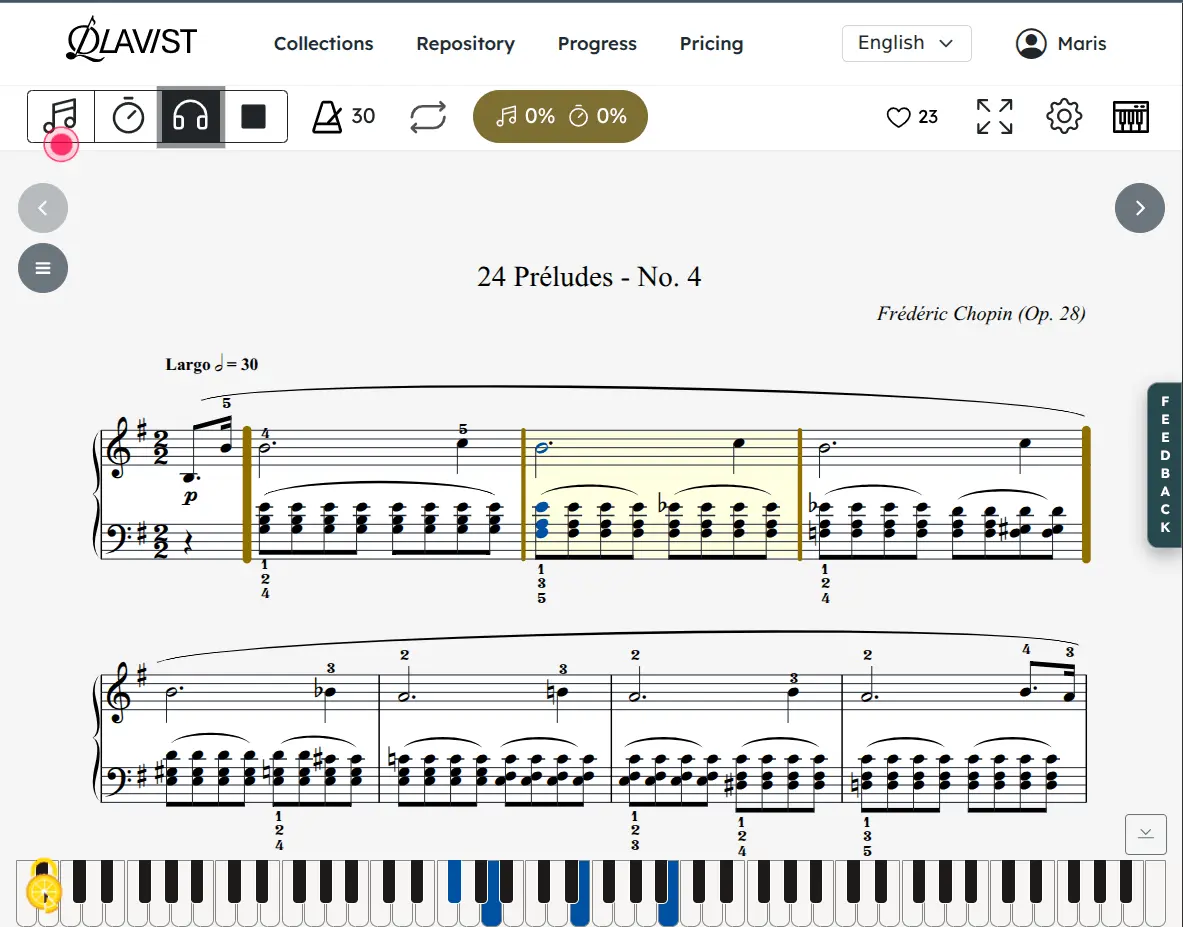The height and width of the screenshot is (927, 1183).
Task: Click the composer Frédéric Chopin (Op. 28)
Action: point(981,313)
